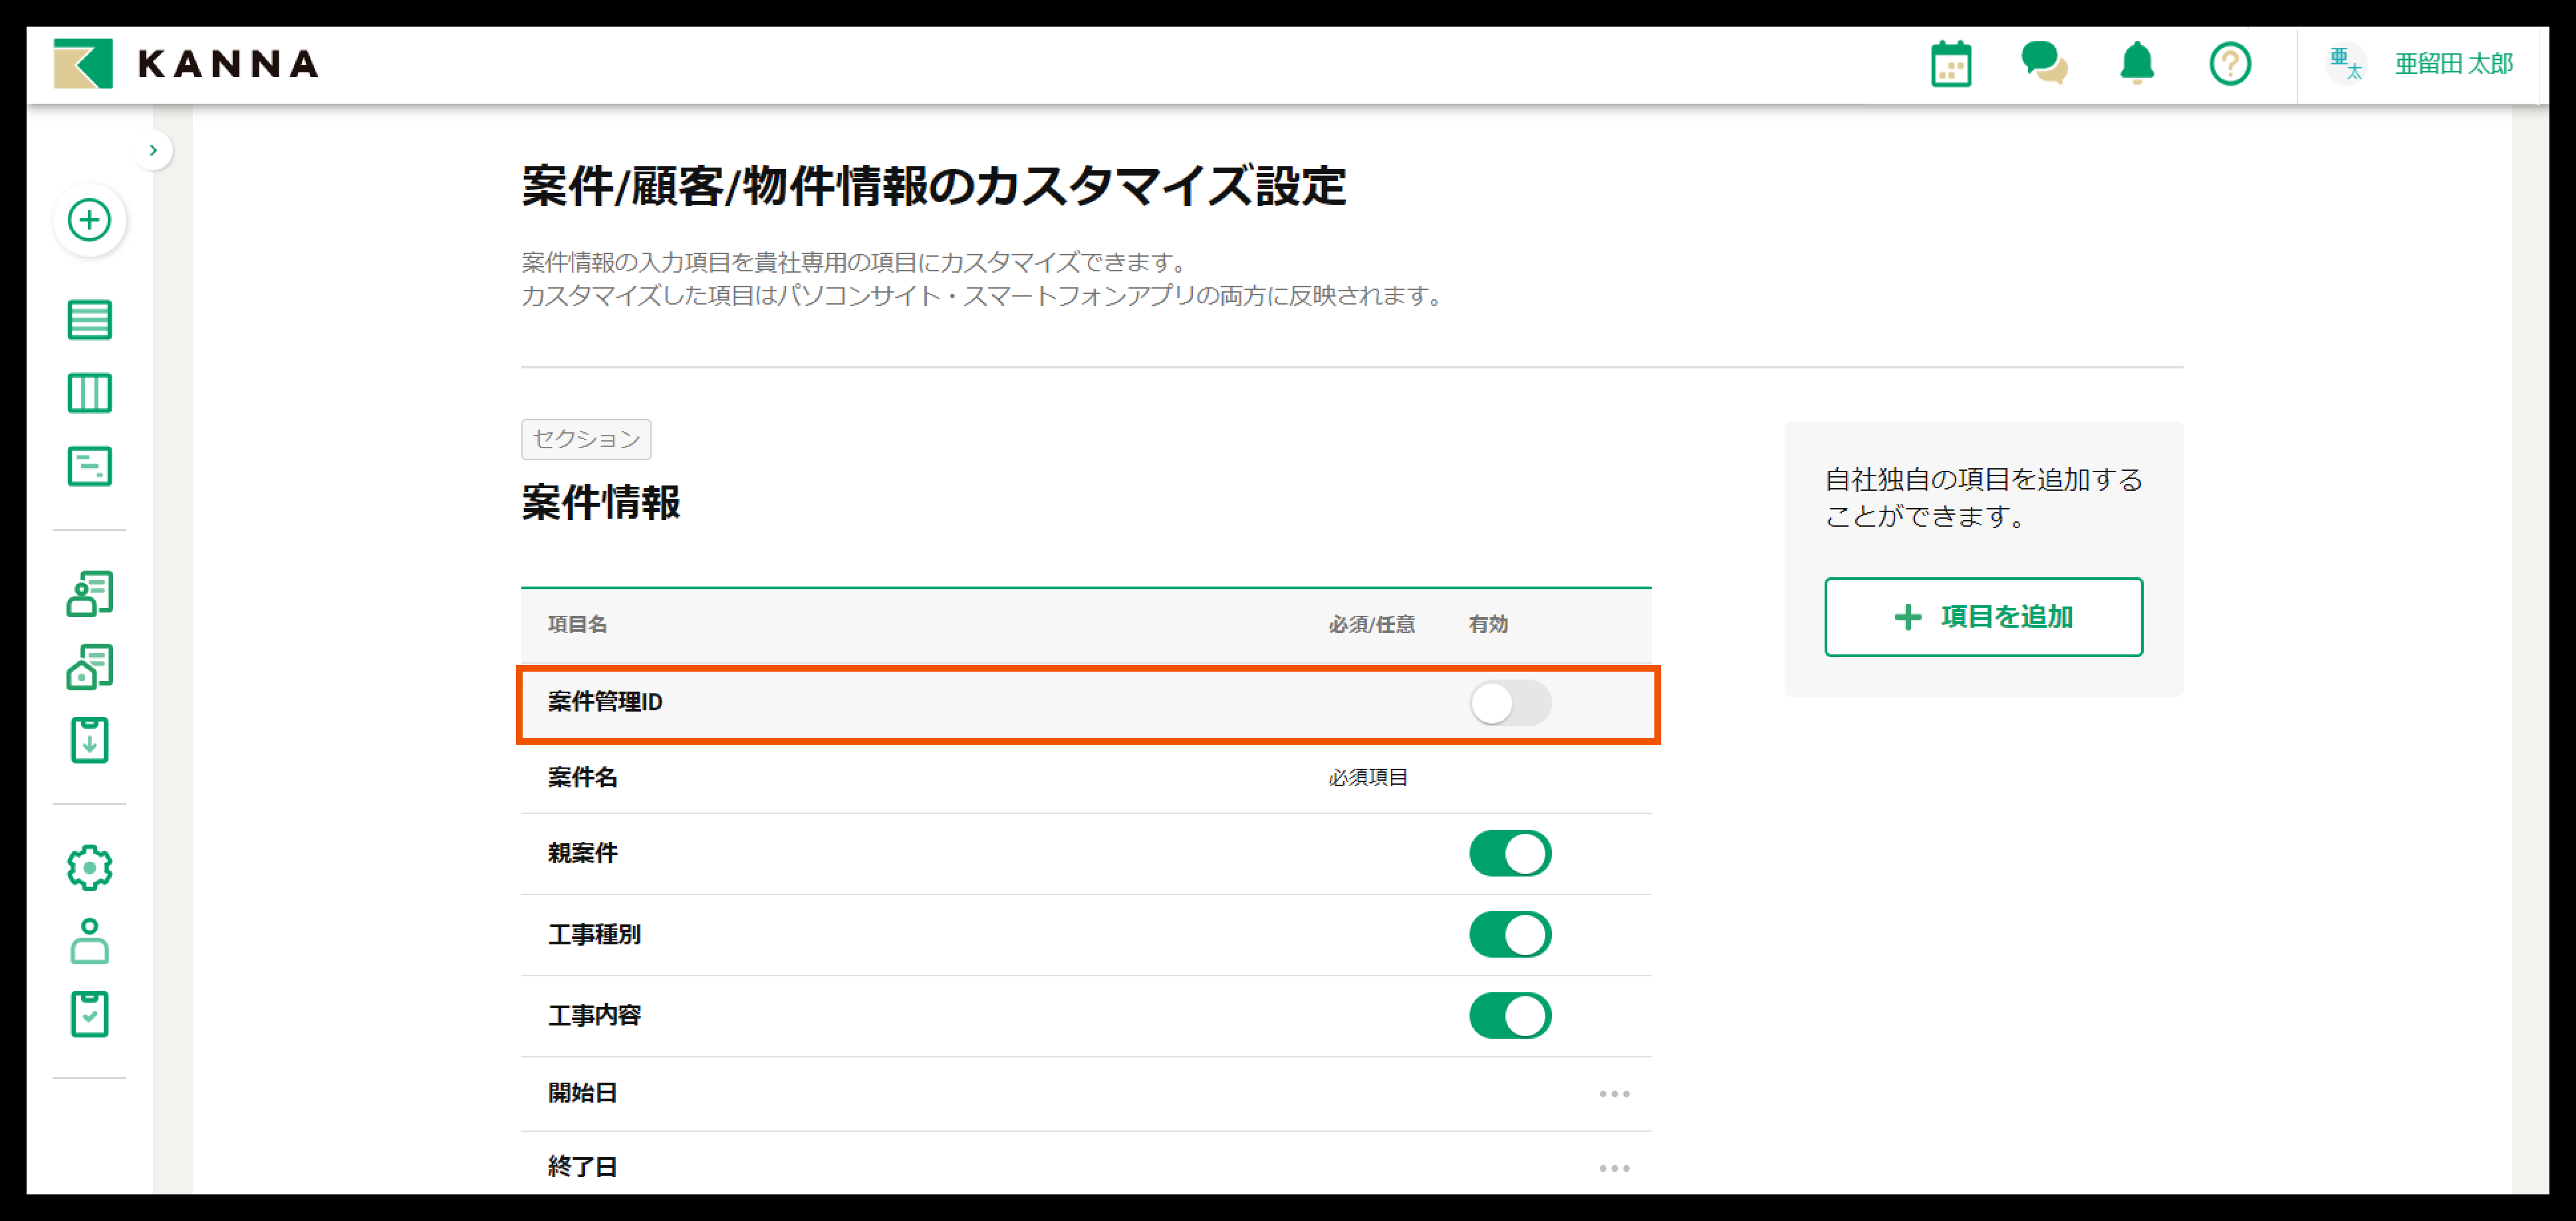The width and height of the screenshot is (2576, 1221).
Task: Open the member person sidebar icon
Action: point(89,941)
